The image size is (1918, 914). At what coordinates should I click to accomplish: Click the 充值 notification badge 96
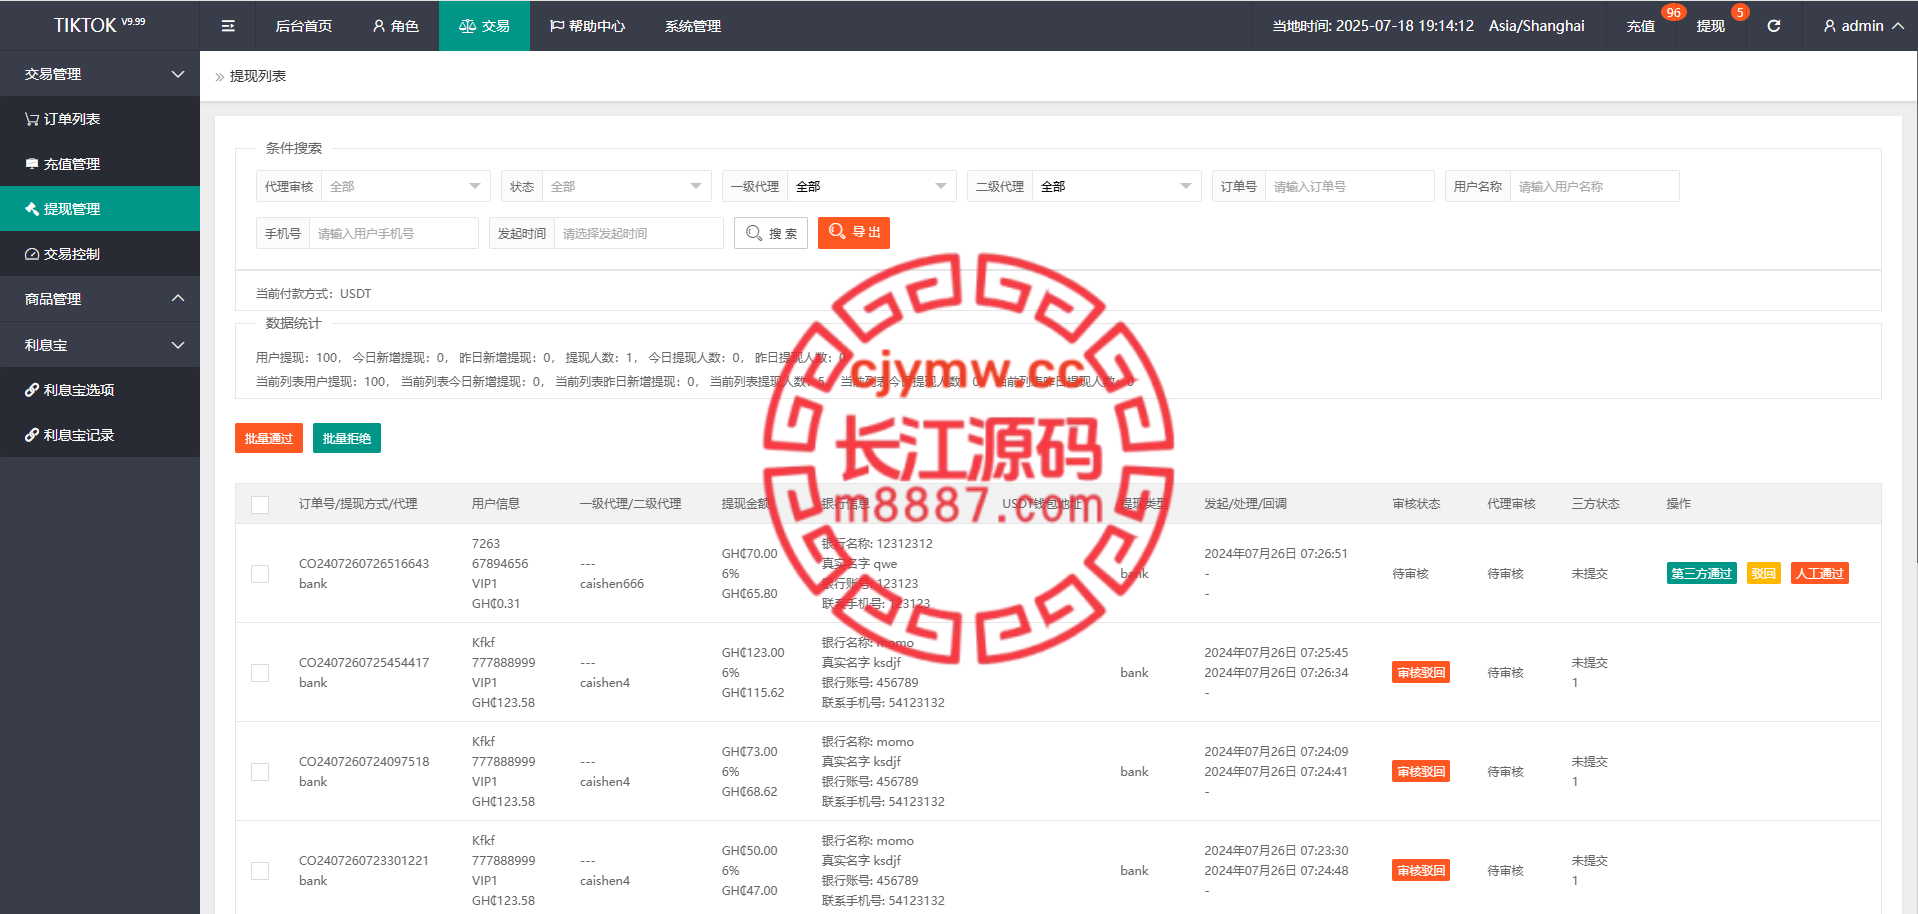tap(1673, 13)
